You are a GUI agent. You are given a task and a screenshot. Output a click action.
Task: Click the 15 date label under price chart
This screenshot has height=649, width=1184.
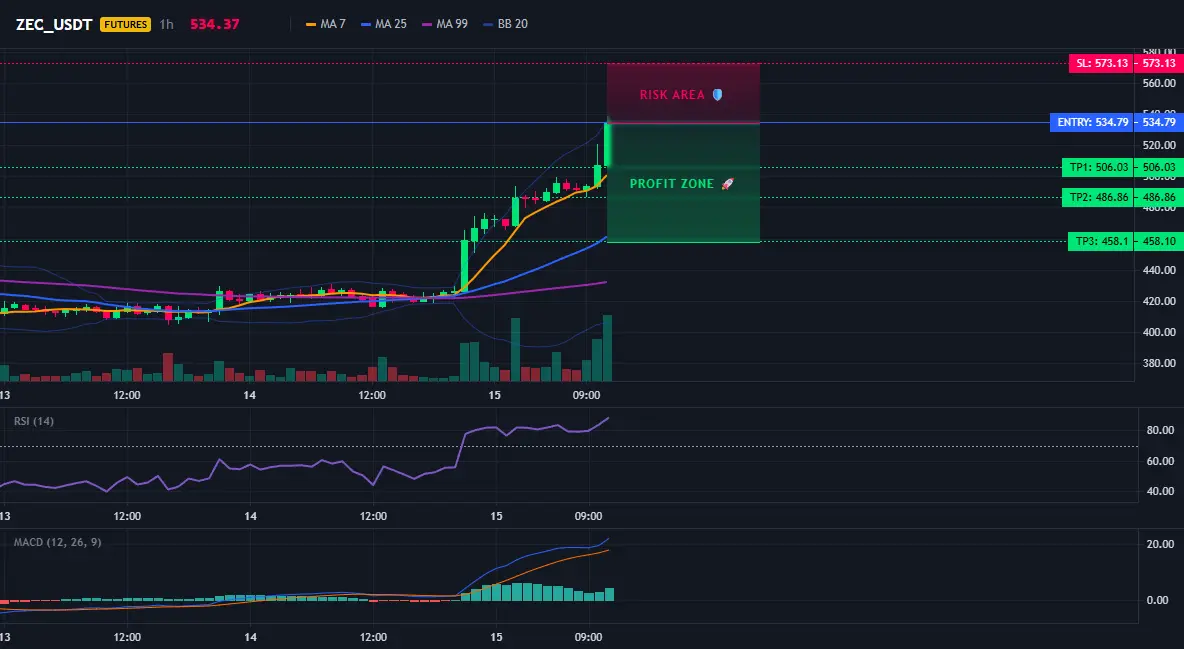pyautogui.click(x=495, y=395)
